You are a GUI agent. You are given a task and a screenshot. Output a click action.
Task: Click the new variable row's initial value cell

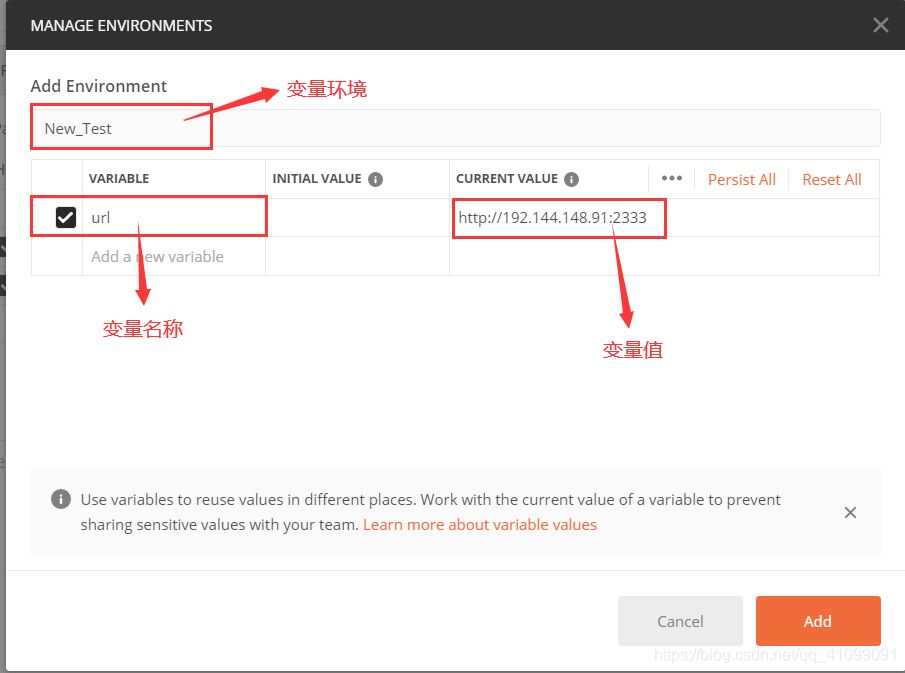click(357, 256)
